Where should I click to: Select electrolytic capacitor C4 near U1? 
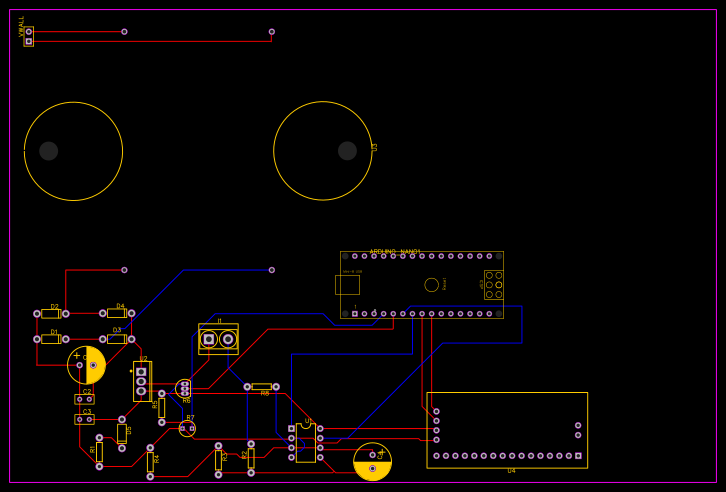372,461
